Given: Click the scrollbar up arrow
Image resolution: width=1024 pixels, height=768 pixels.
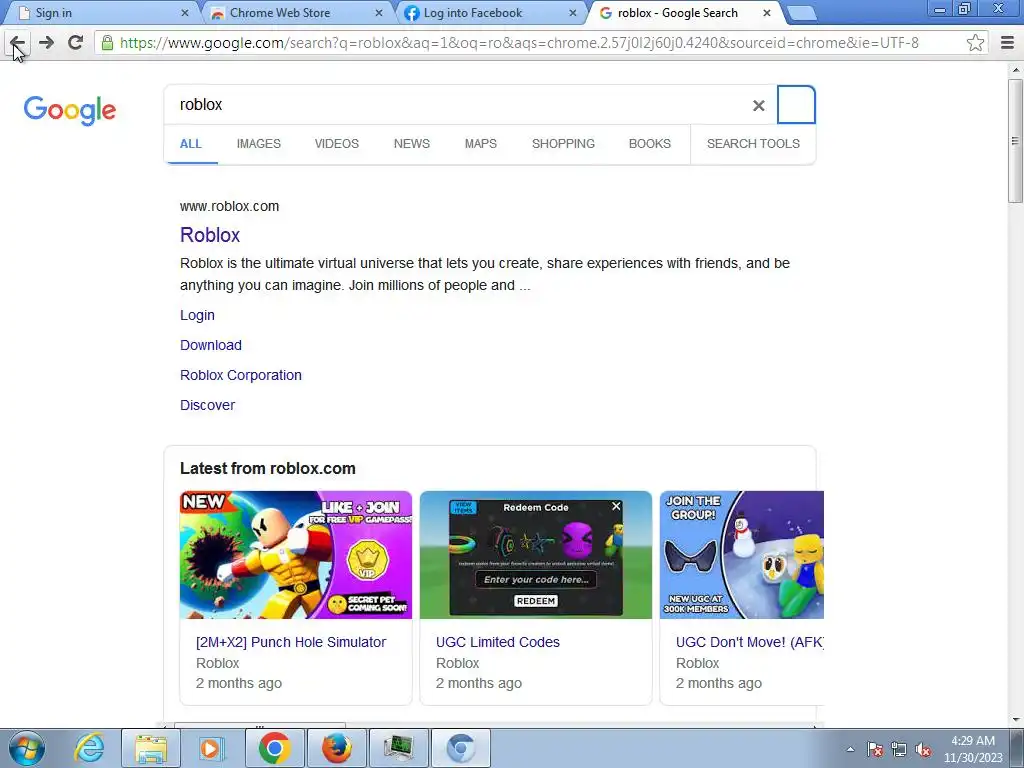Looking at the screenshot, I should pos(1015,69).
